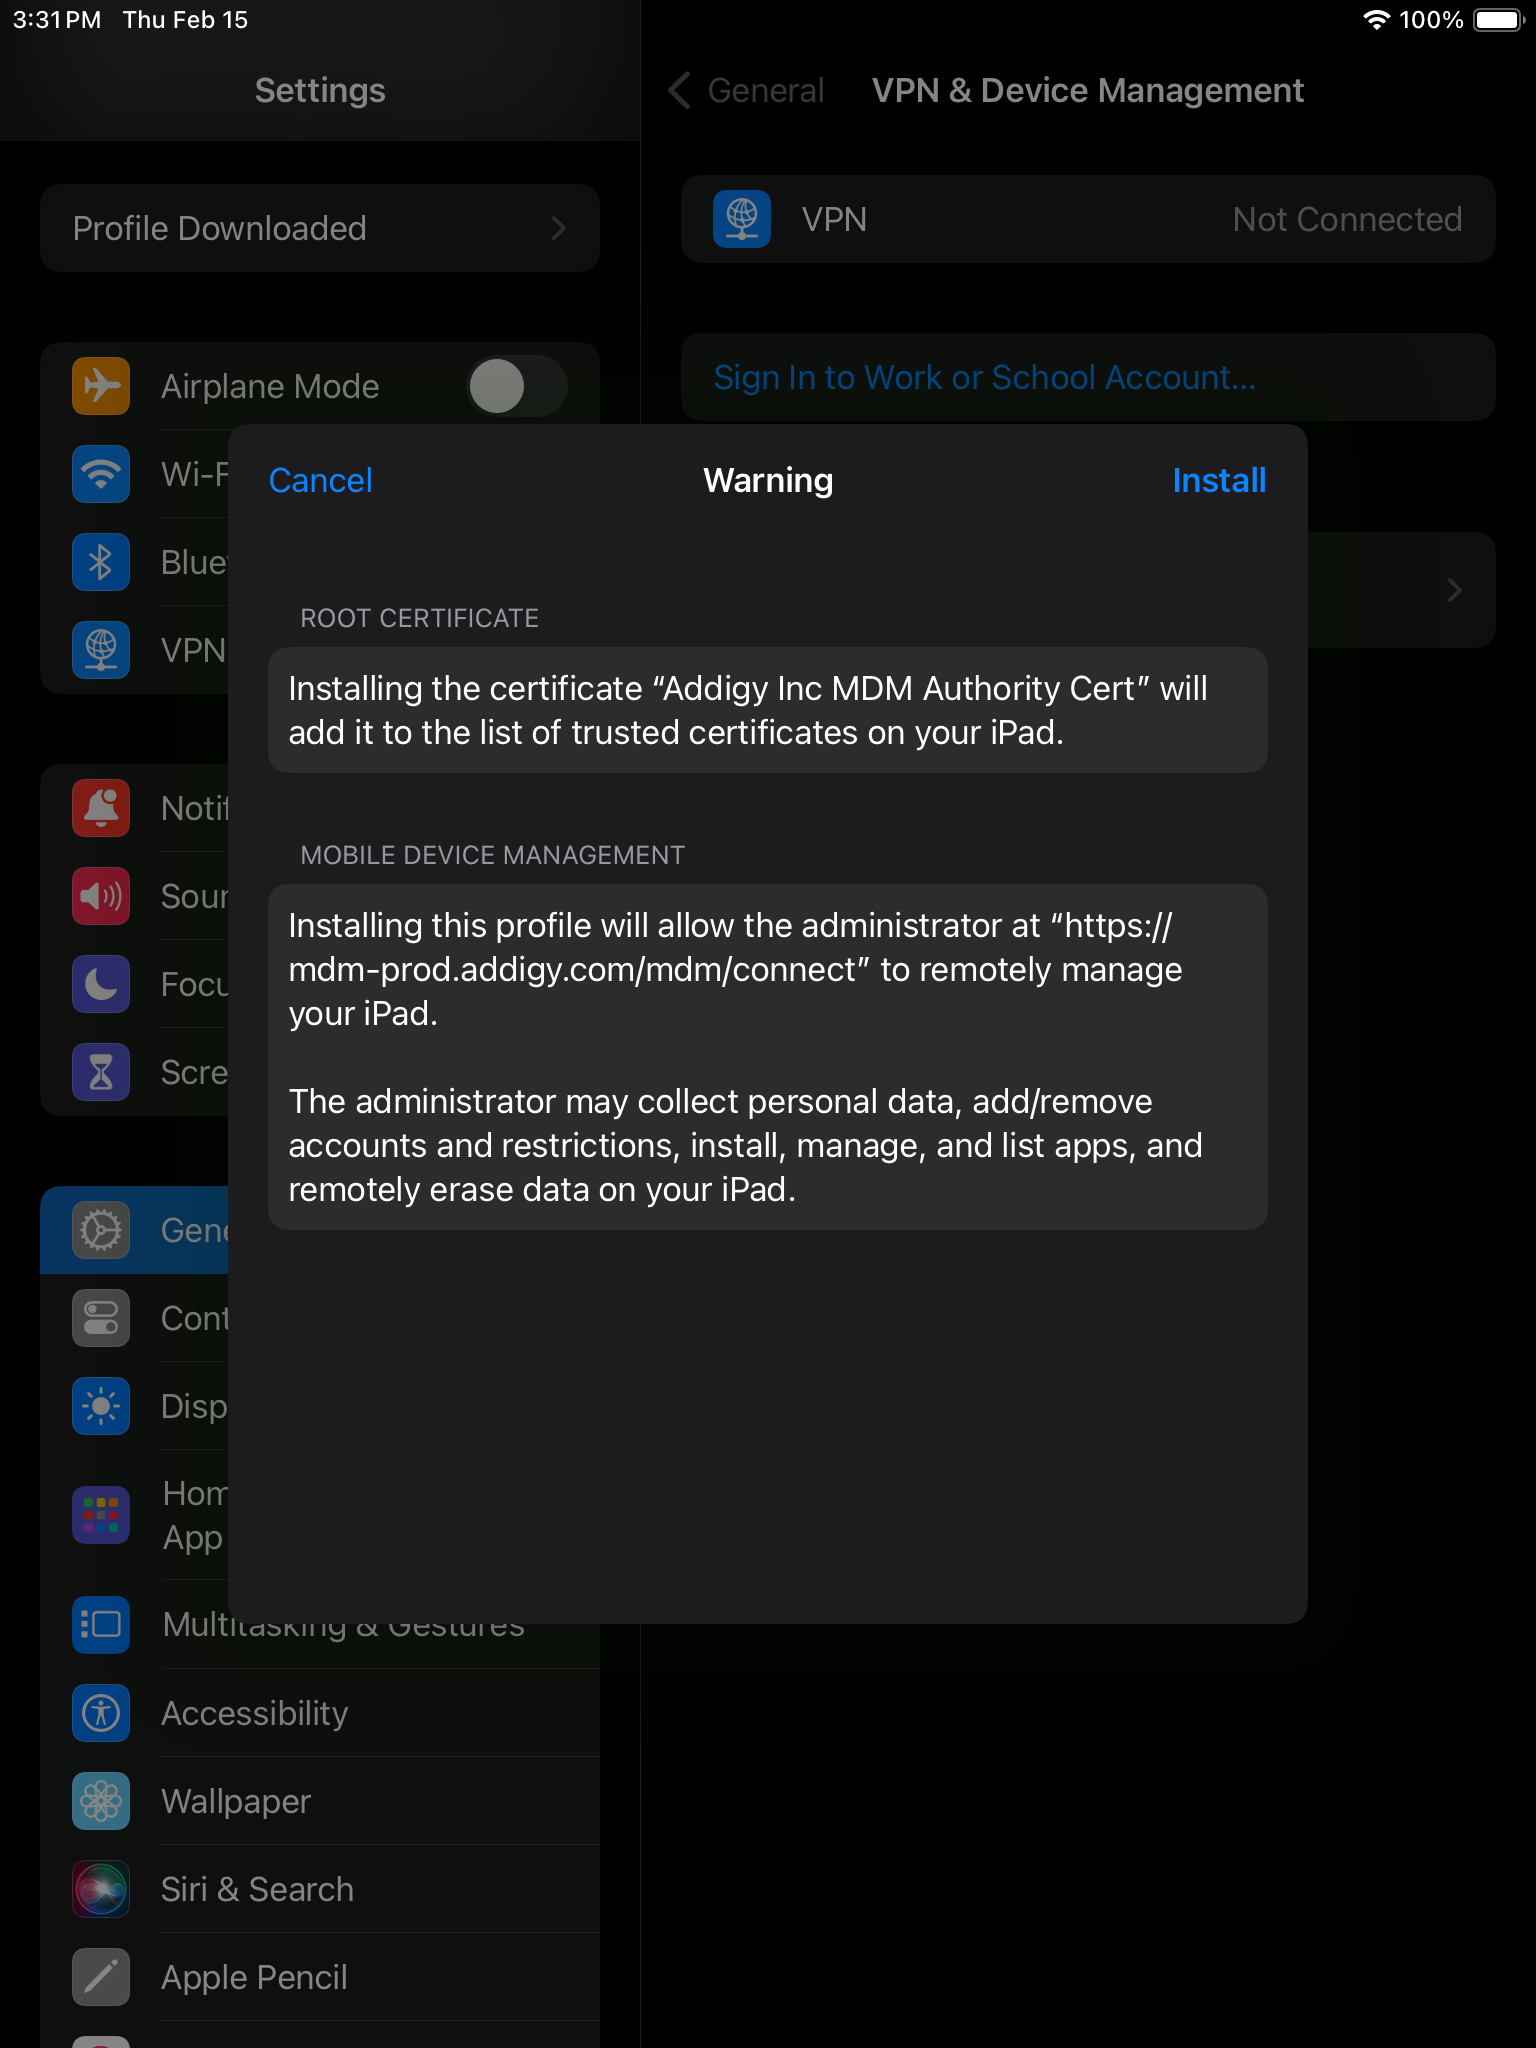Screen dimensions: 1536x2048
Task: Open Apple Pencil icon
Action: pyautogui.click(x=101, y=1977)
